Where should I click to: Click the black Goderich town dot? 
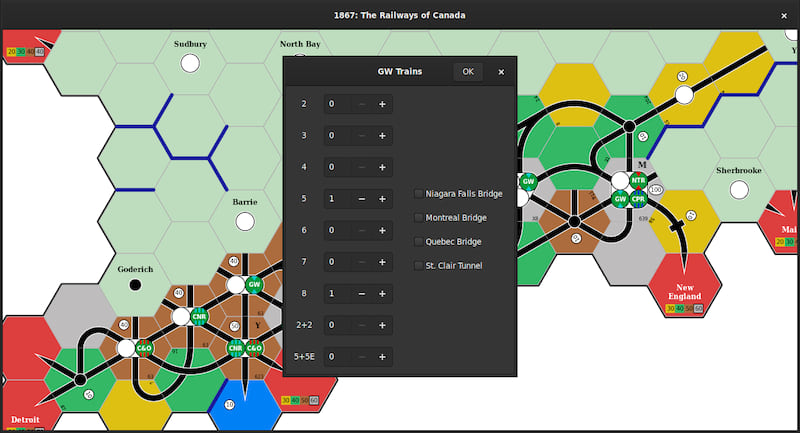(x=135, y=285)
